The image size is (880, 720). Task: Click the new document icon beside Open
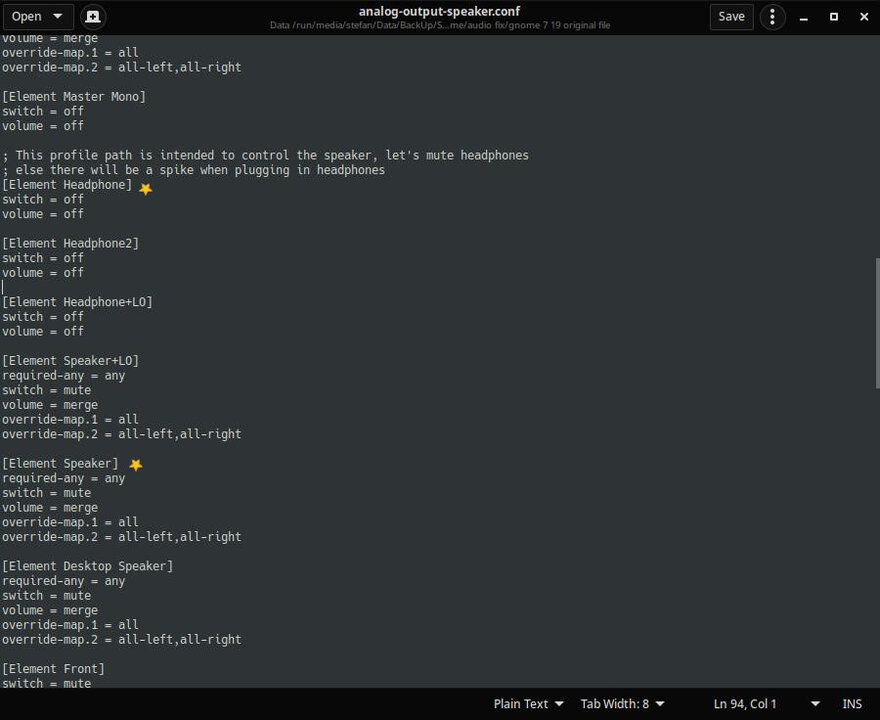pyautogui.click(x=93, y=17)
